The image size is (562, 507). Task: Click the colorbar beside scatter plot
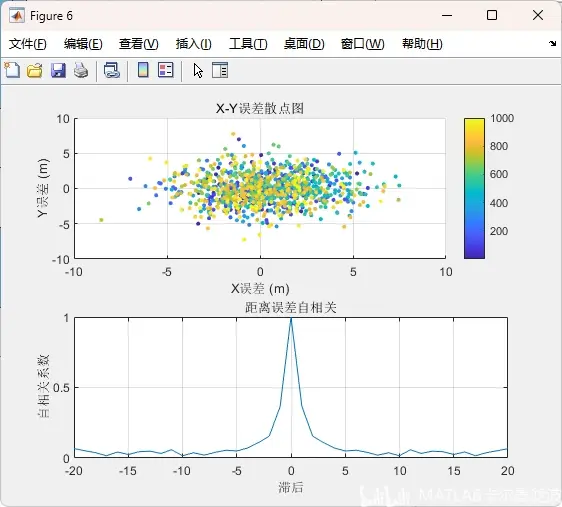(474, 188)
